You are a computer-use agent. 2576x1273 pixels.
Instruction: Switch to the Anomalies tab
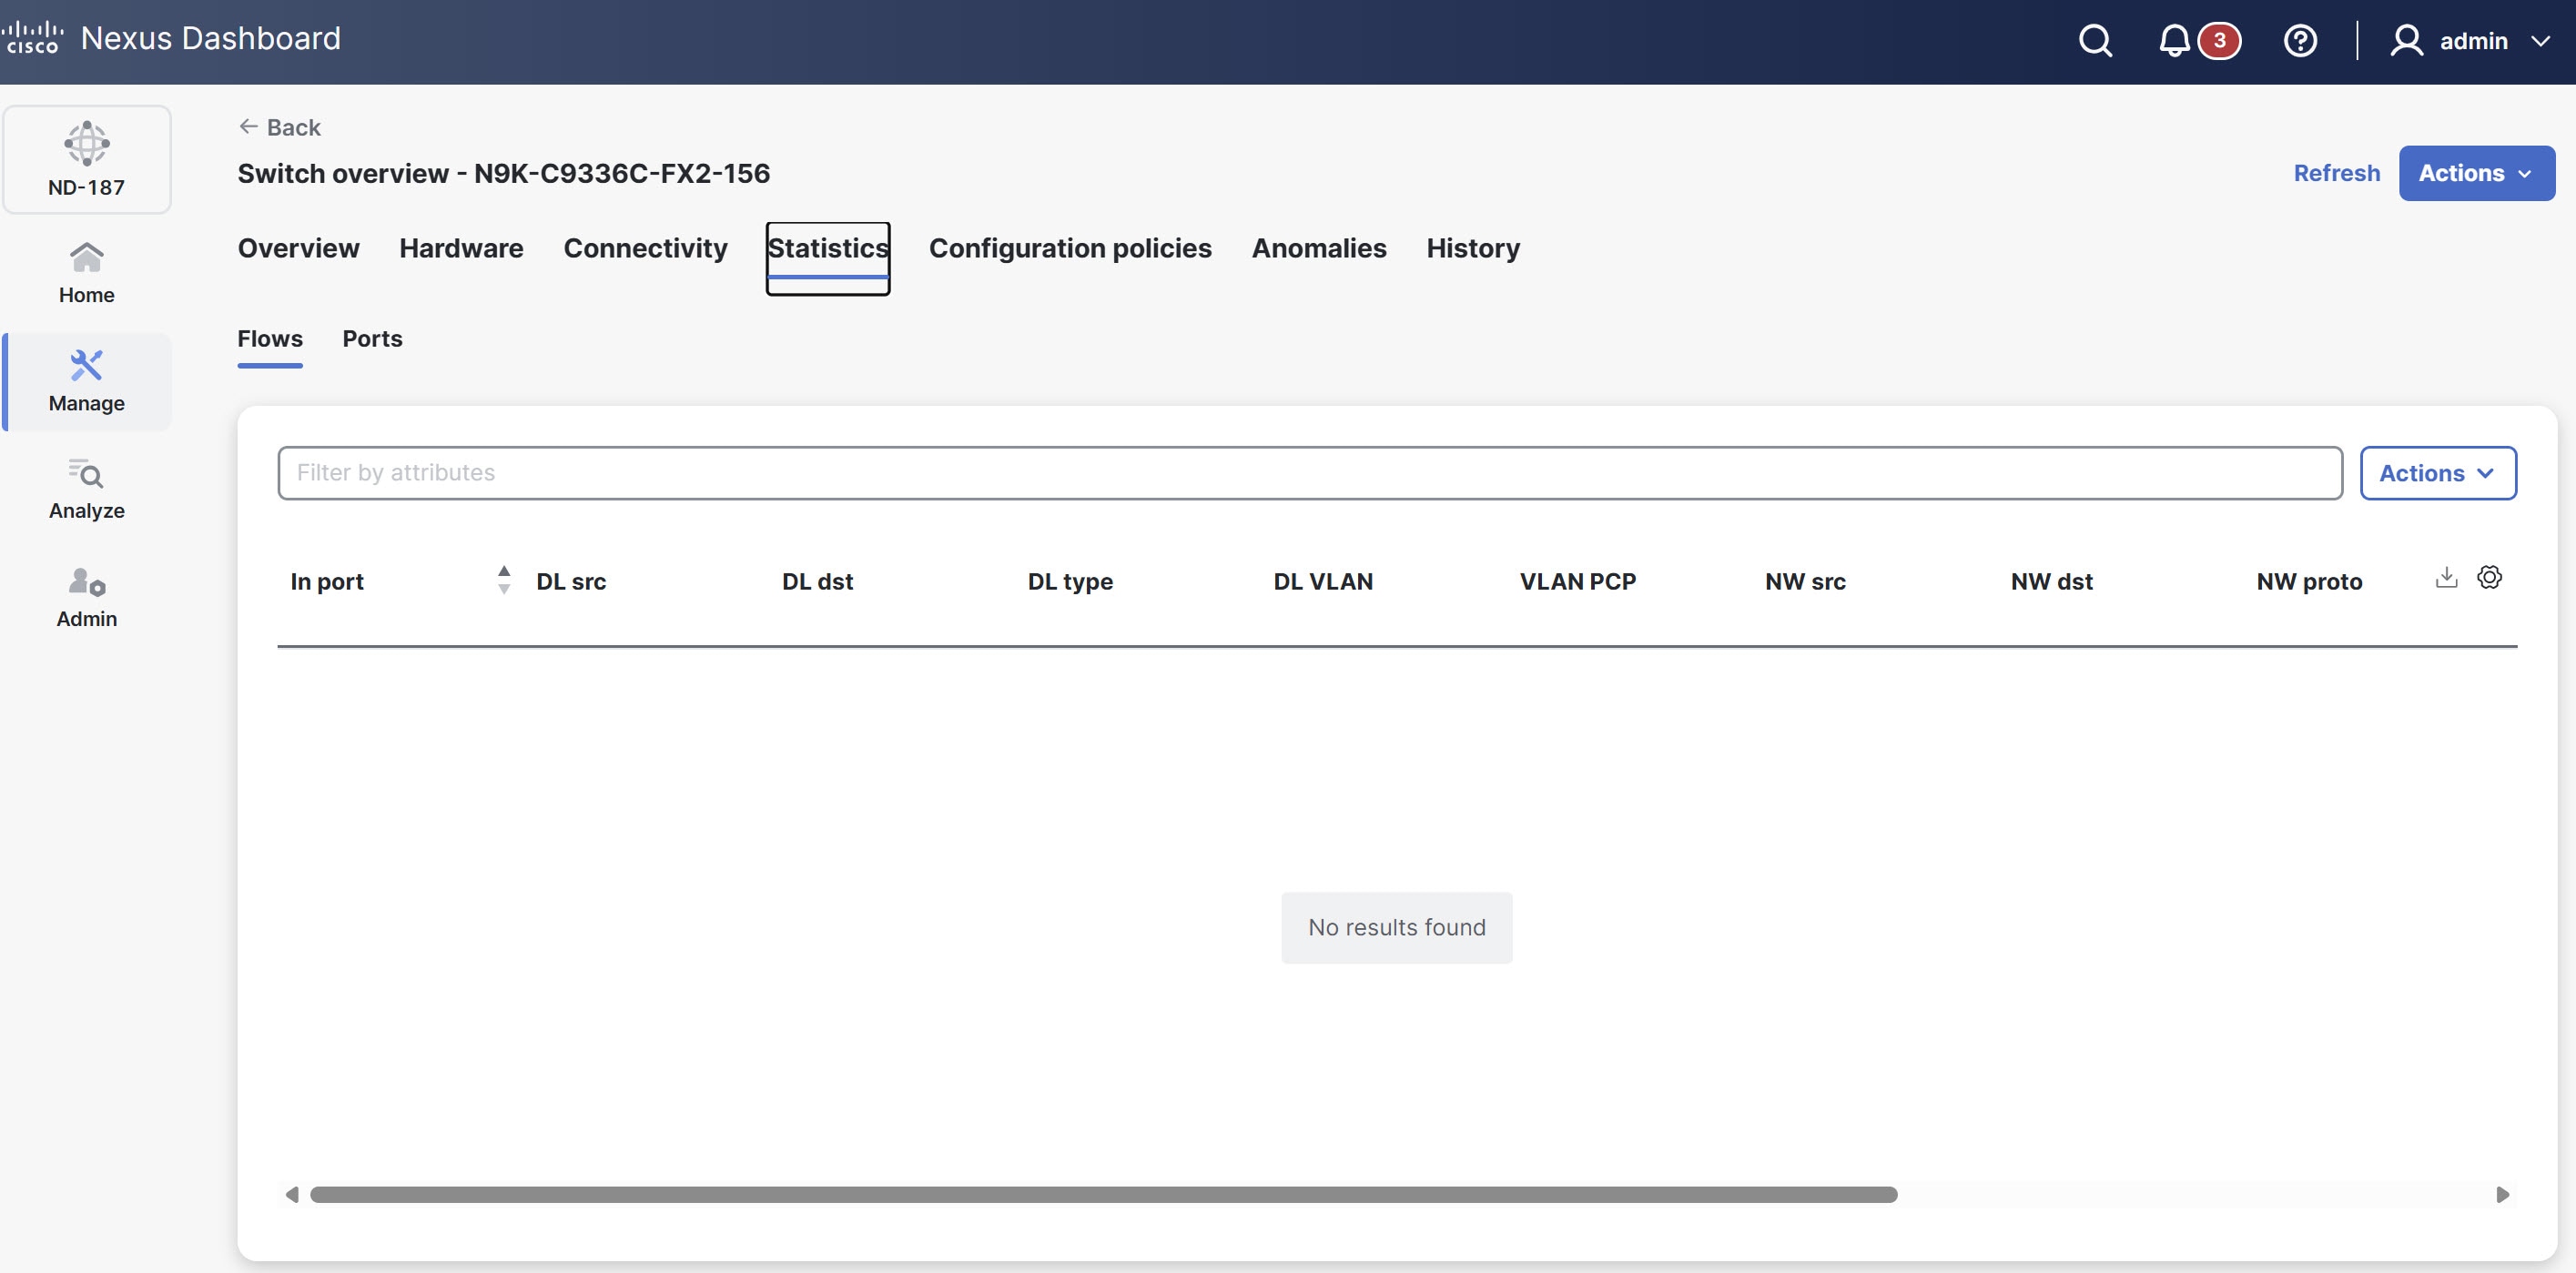pyautogui.click(x=1318, y=248)
